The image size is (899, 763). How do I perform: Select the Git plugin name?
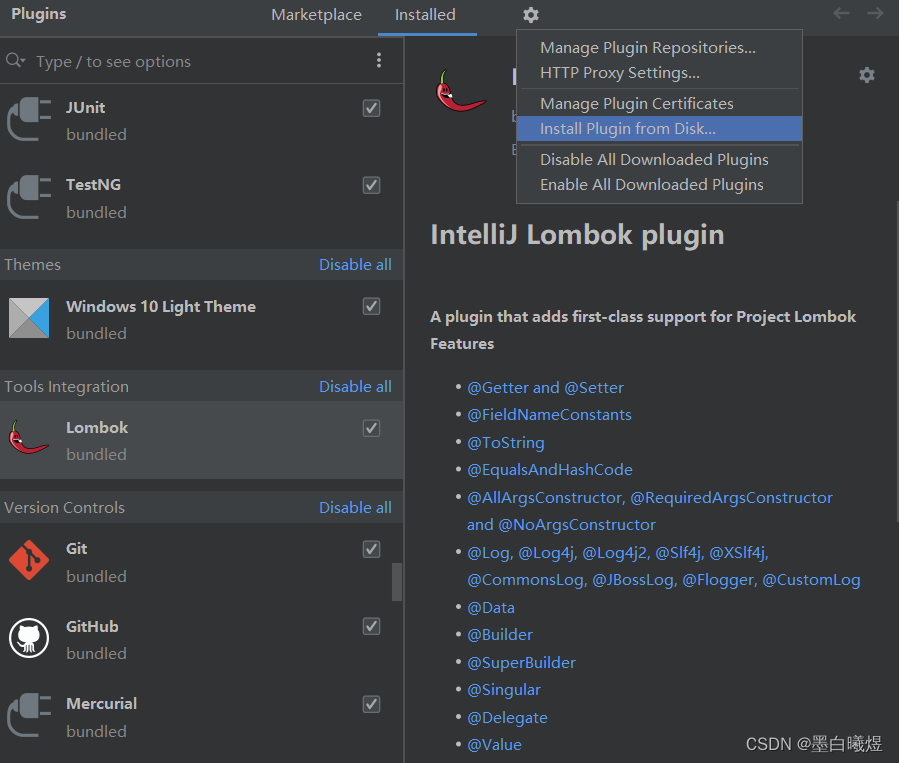[x=76, y=549]
